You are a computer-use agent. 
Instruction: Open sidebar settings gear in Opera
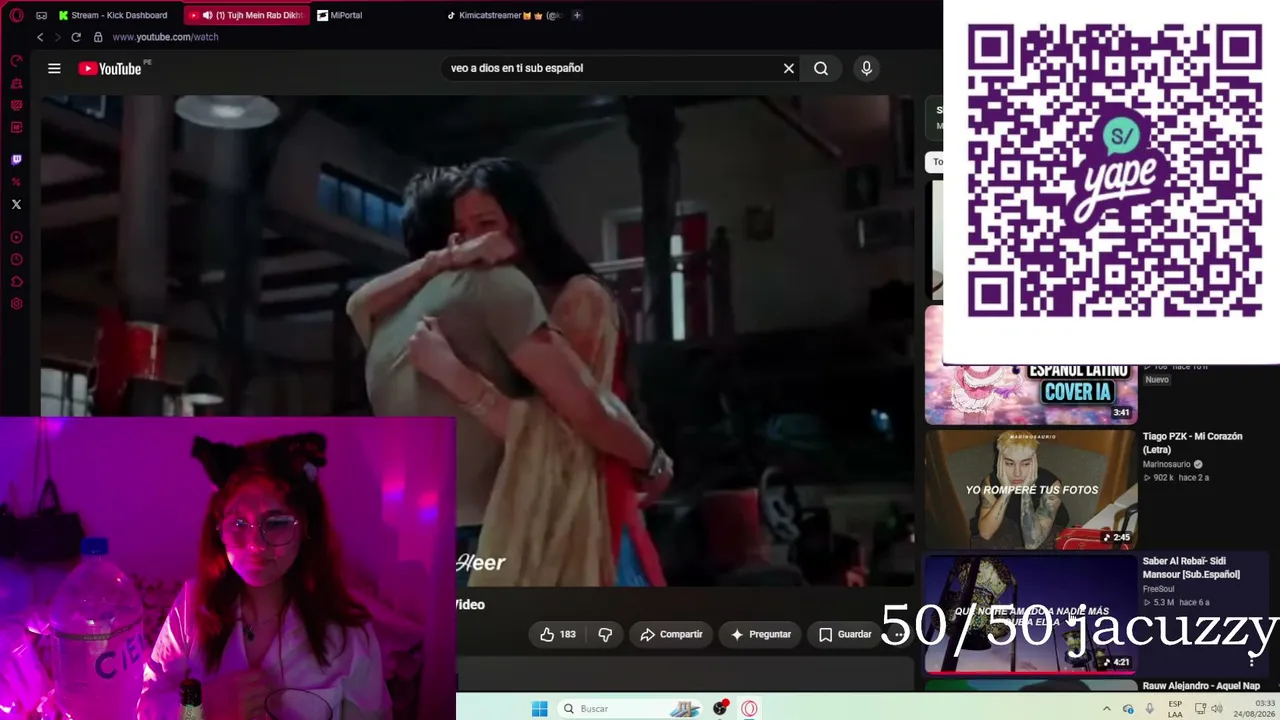[x=16, y=304]
